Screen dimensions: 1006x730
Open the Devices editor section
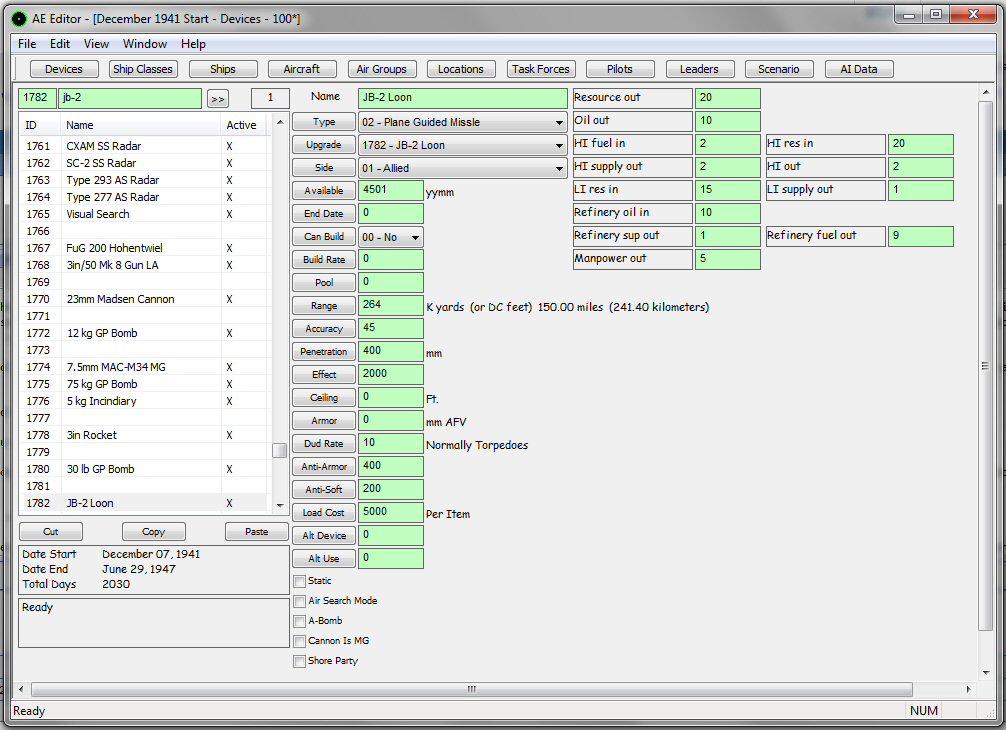pyautogui.click(x=64, y=69)
